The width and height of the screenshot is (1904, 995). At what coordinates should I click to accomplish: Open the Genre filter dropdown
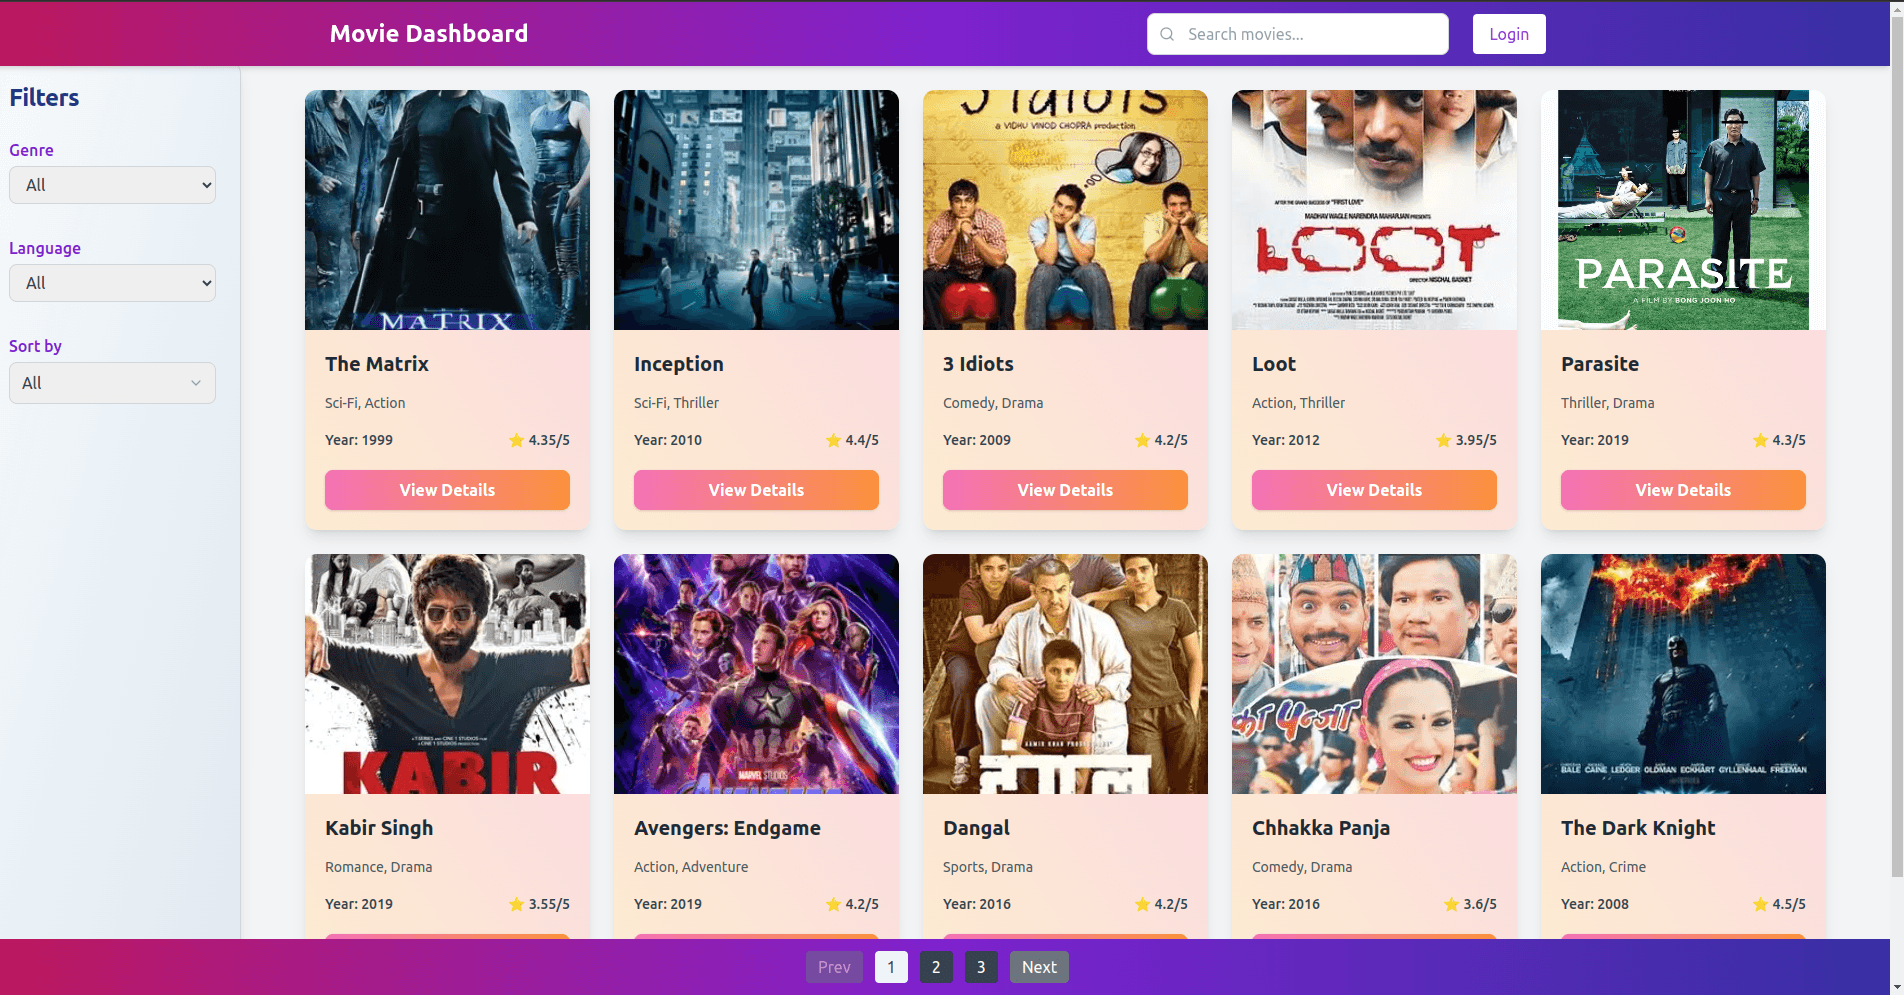click(112, 185)
